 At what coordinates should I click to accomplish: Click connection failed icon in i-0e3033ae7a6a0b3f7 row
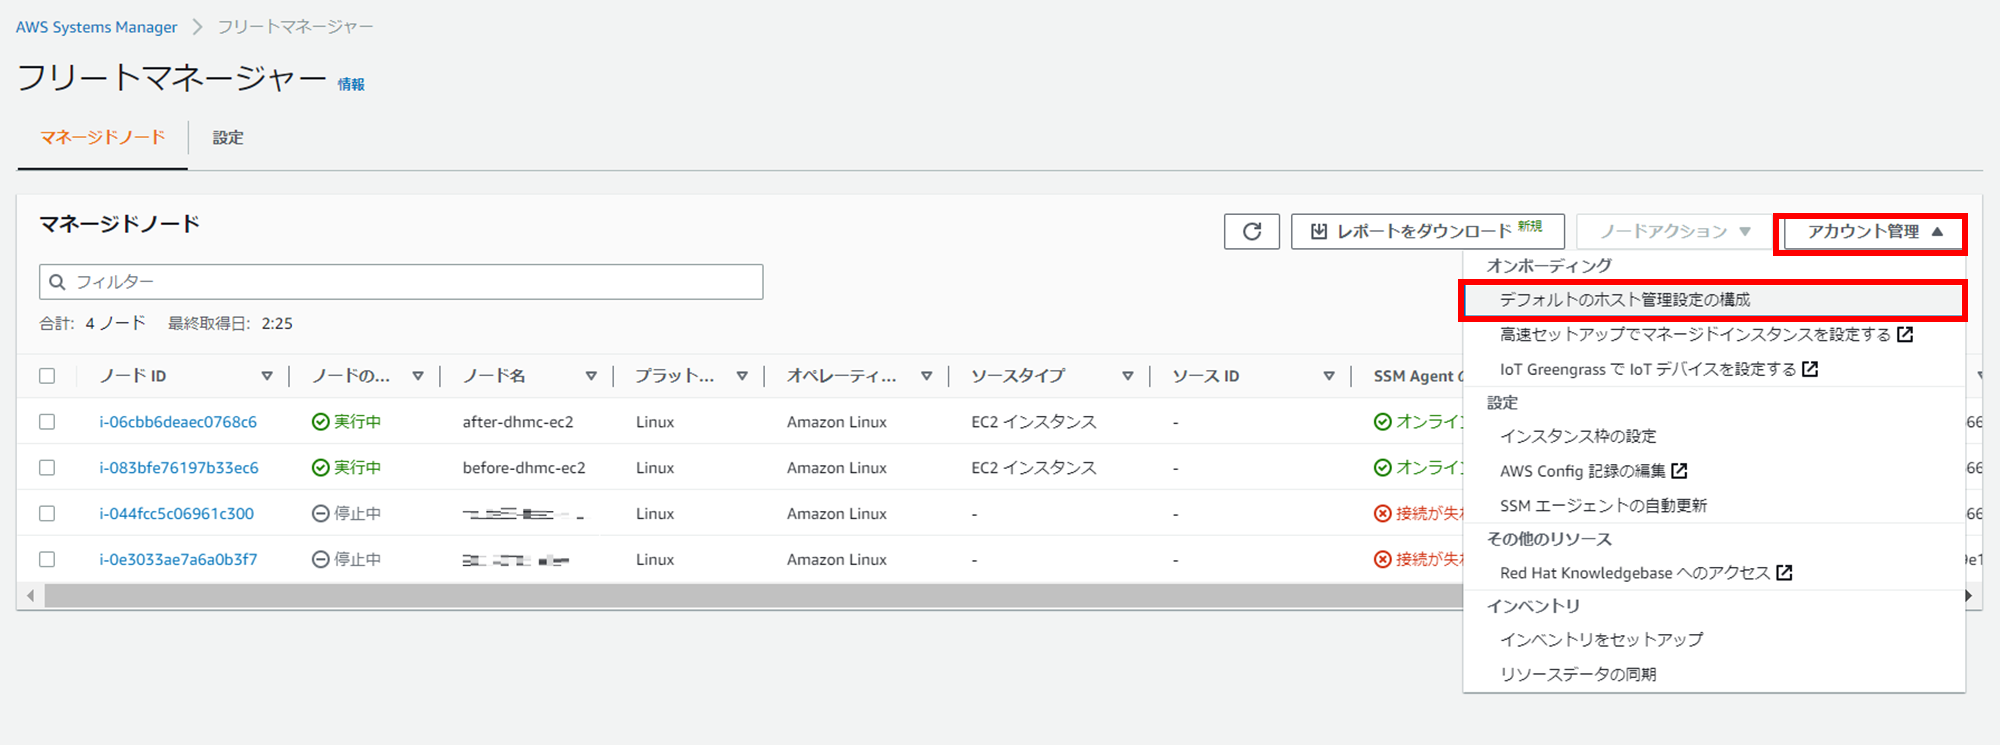[x=1382, y=560]
